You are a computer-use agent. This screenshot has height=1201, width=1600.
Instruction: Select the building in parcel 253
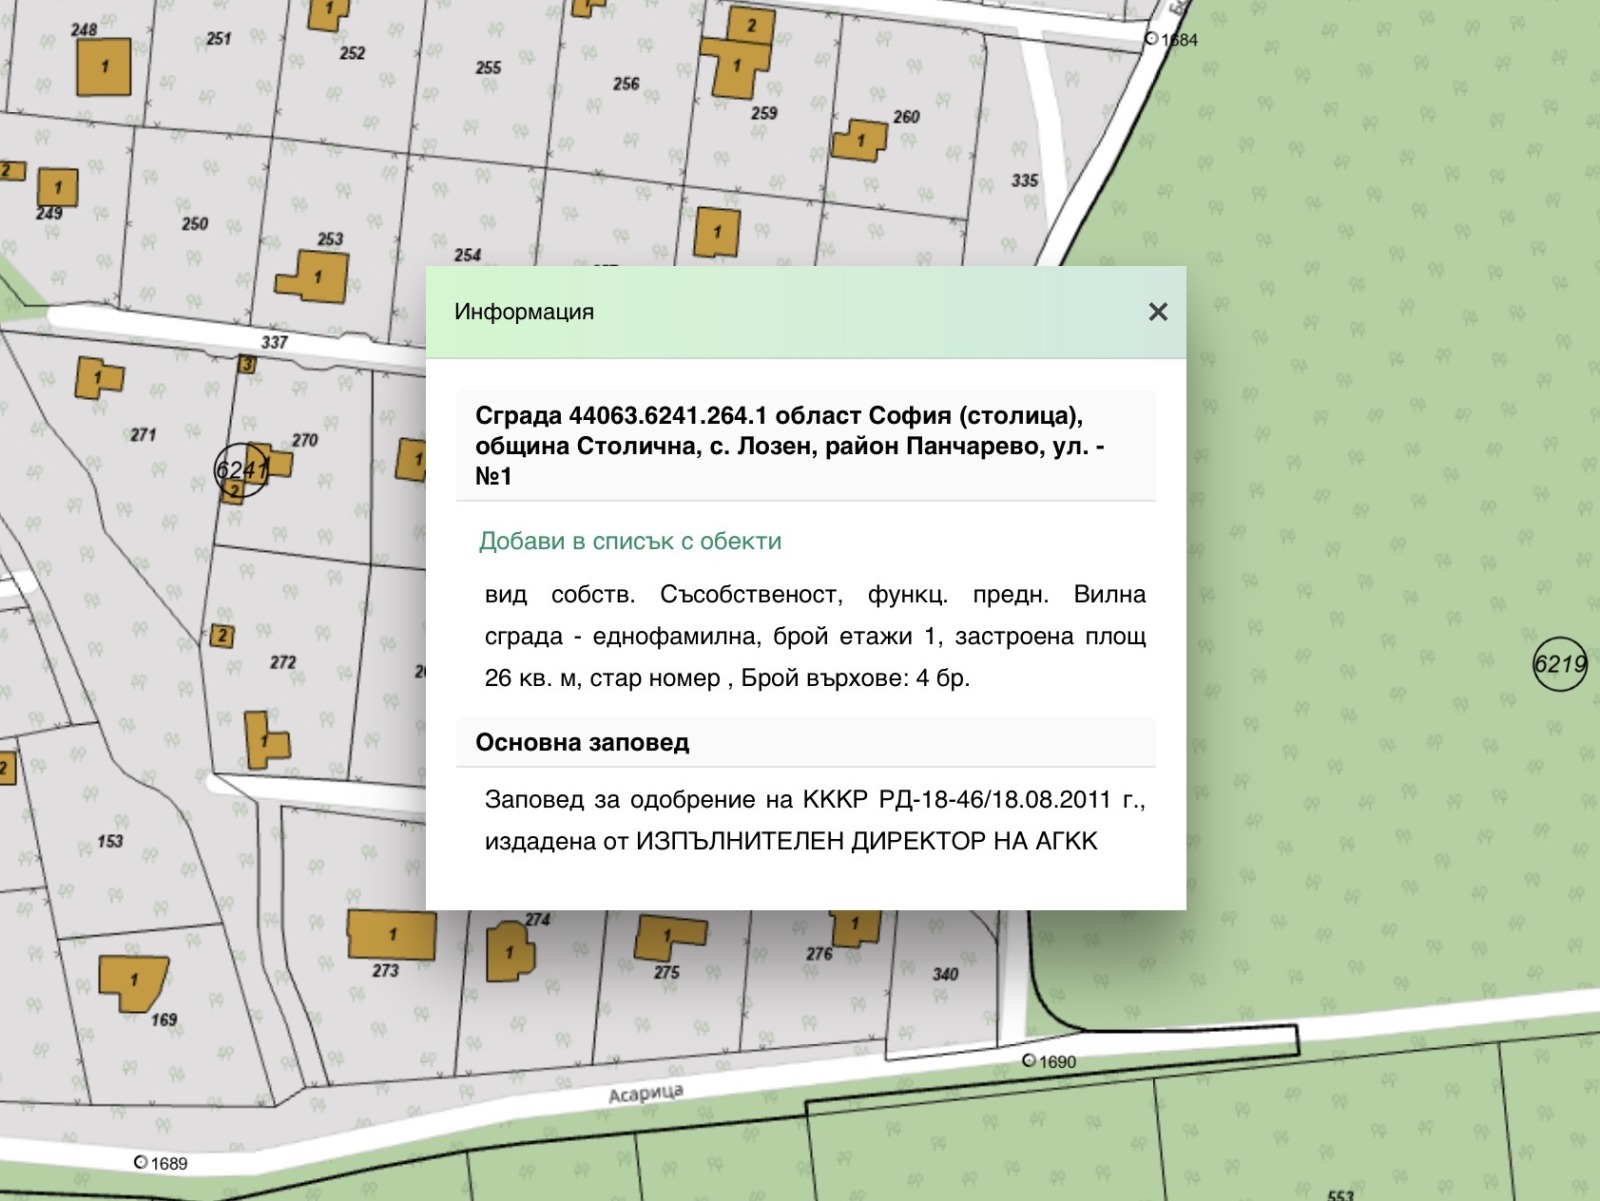point(317,276)
